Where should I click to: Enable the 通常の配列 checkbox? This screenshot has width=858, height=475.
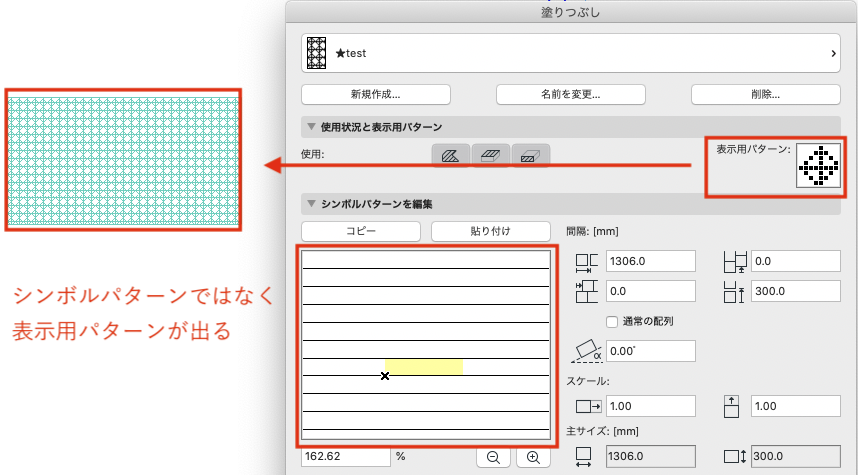[x=612, y=322]
